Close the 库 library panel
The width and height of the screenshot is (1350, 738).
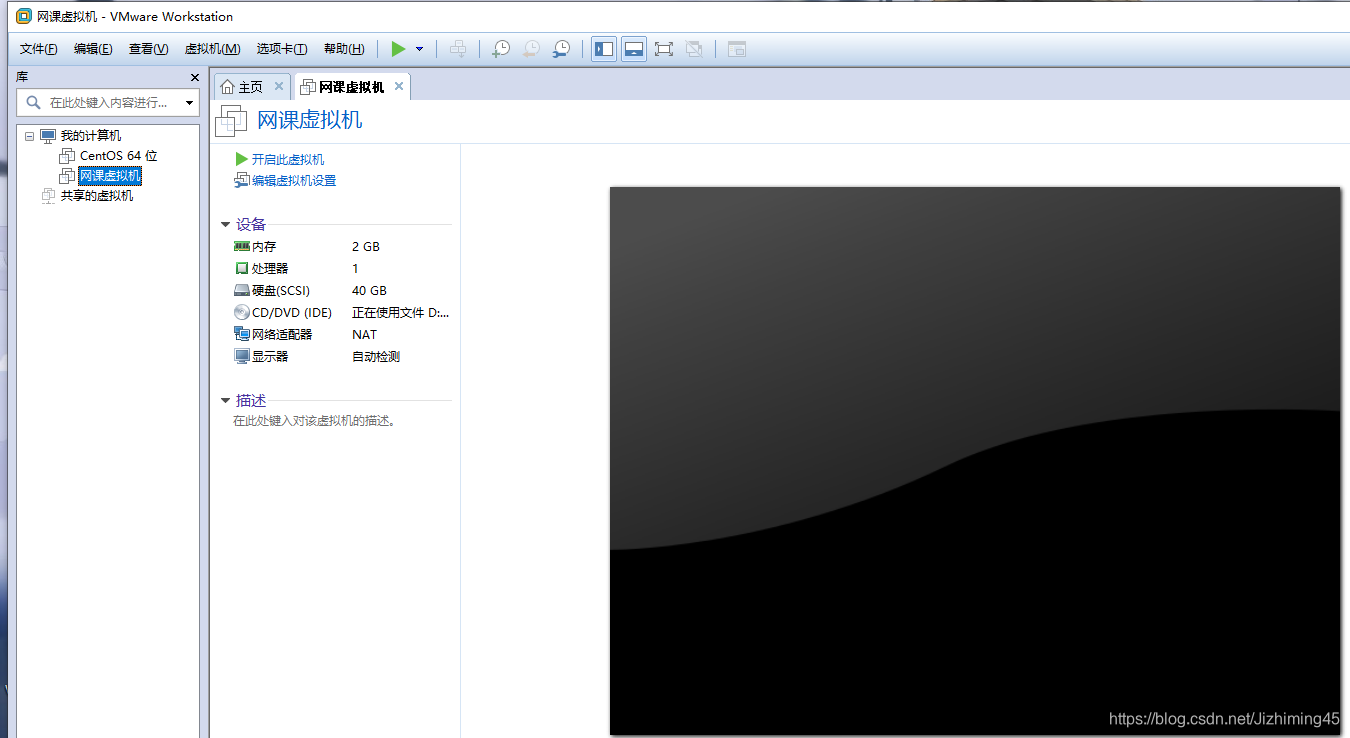pyautogui.click(x=195, y=77)
